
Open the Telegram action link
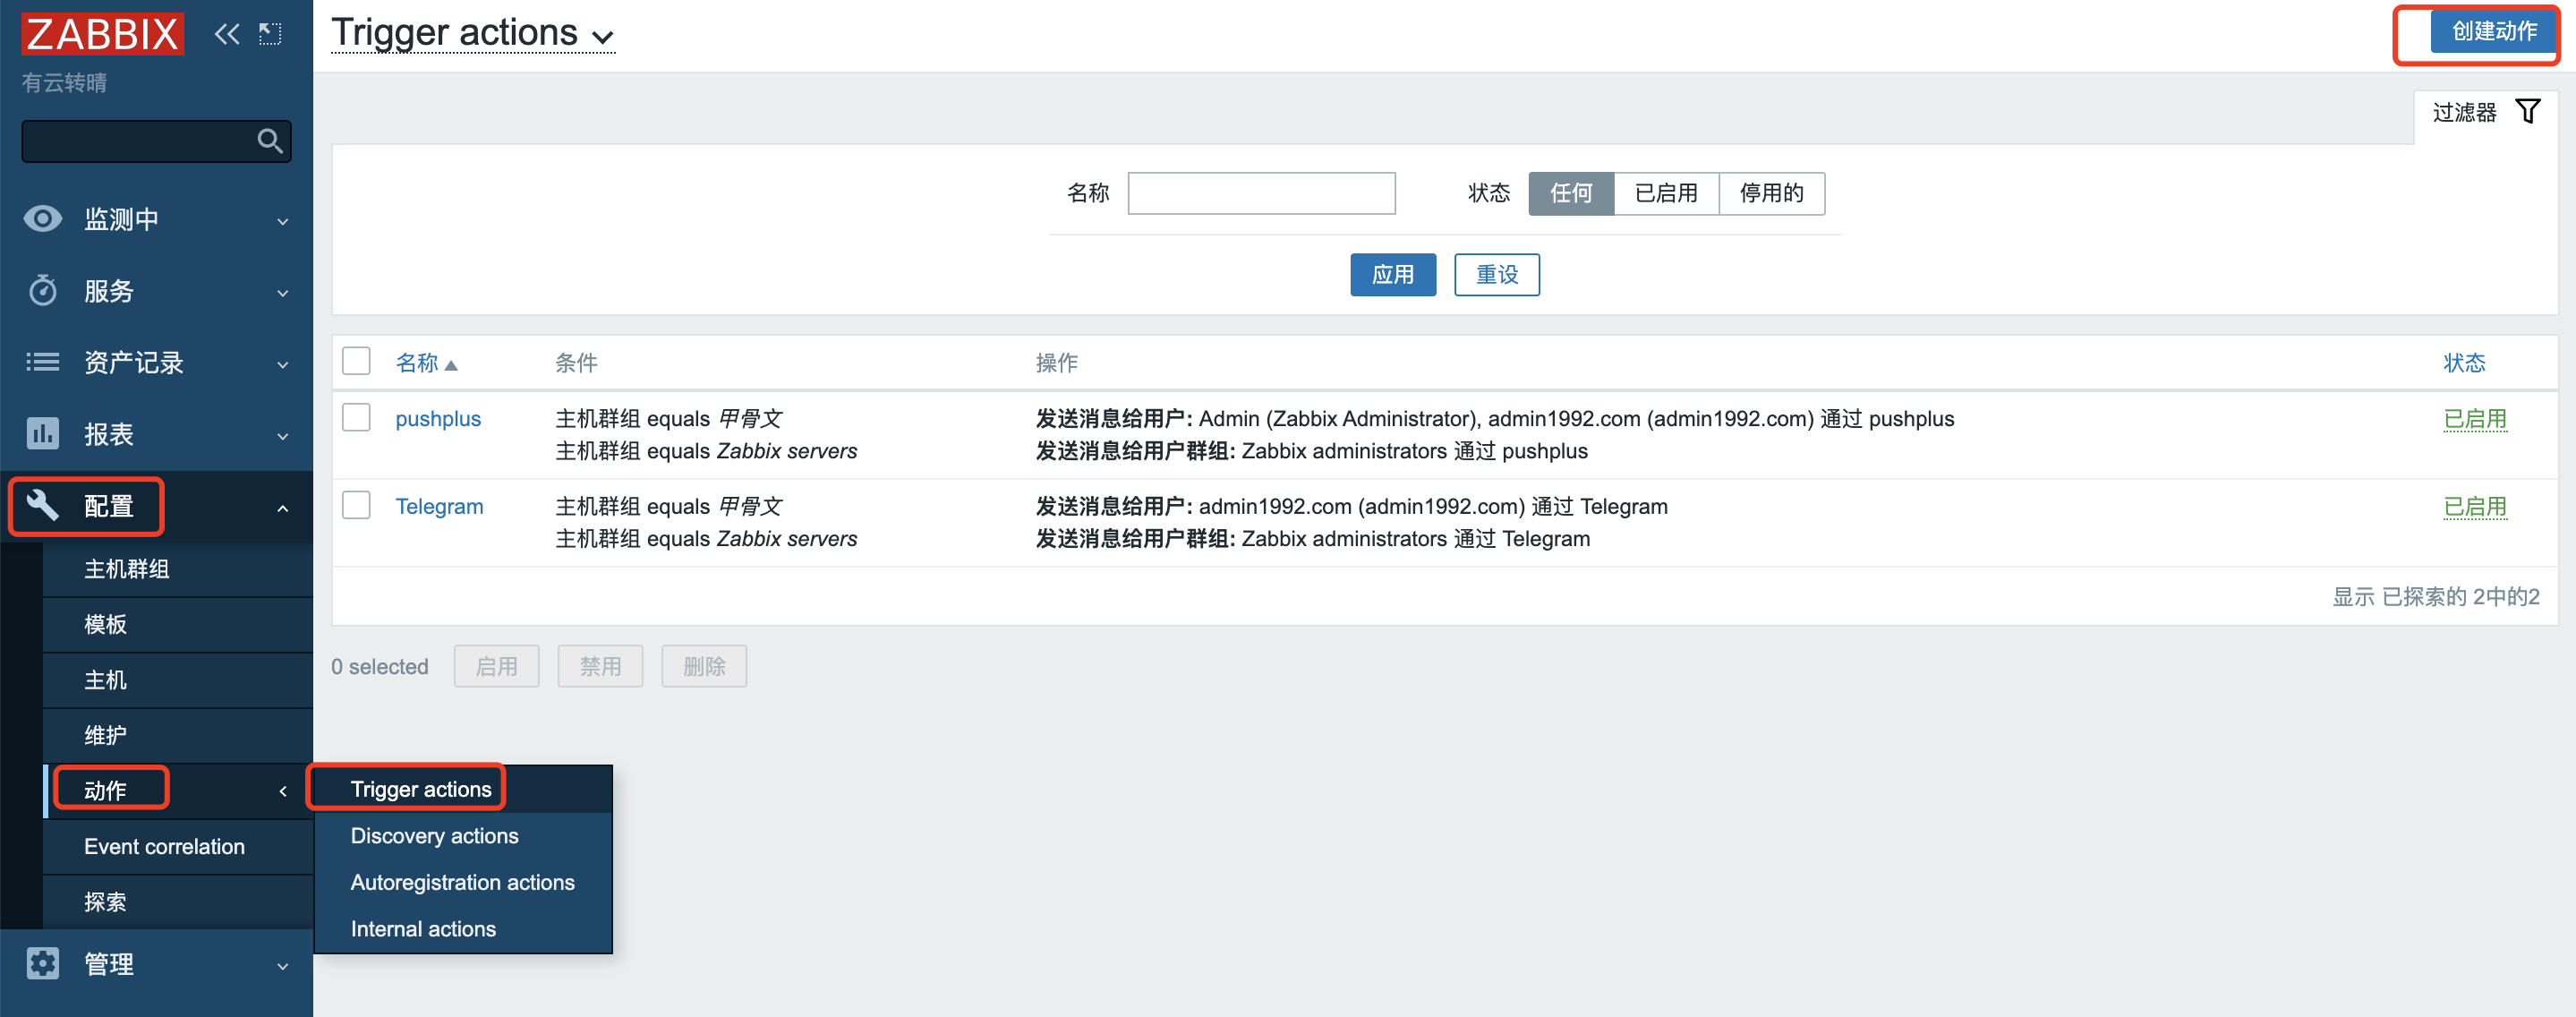pyautogui.click(x=439, y=507)
